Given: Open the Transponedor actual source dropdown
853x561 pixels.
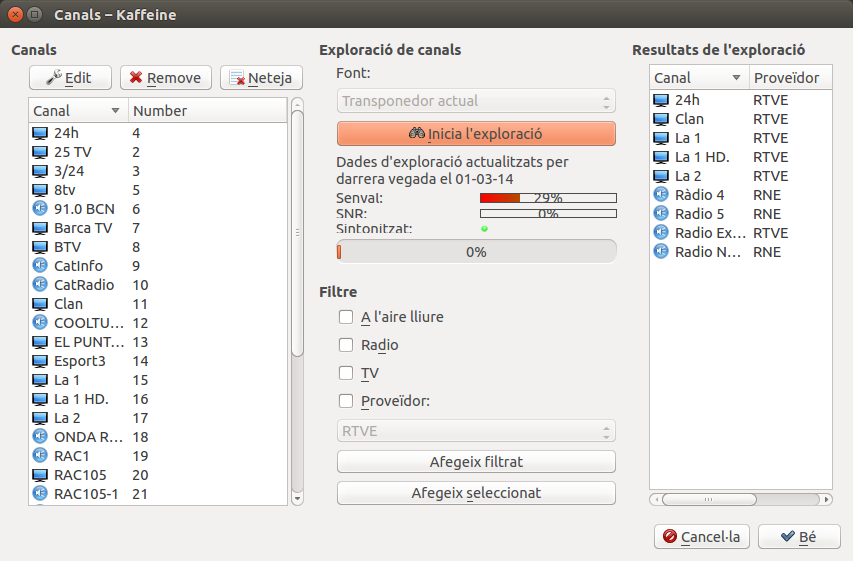Looking at the screenshot, I should click(x=476, y=101).
